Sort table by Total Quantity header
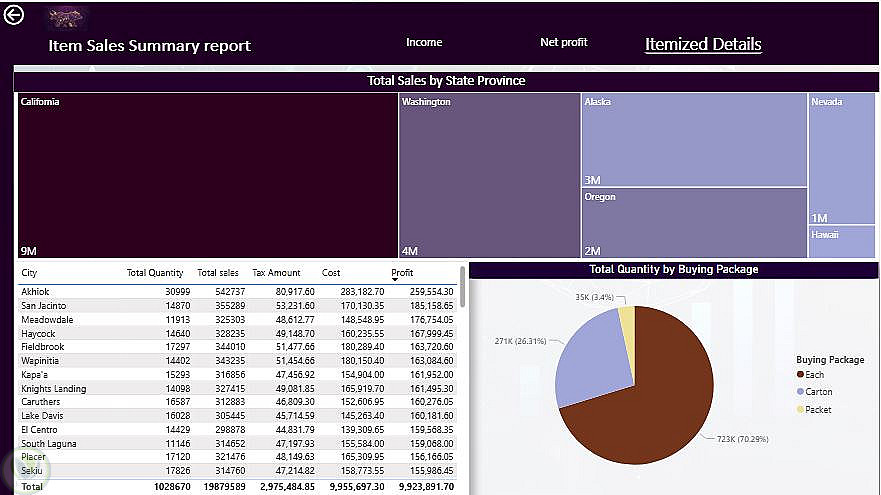This screenshot has width=881, height=495. pos(155,273)
